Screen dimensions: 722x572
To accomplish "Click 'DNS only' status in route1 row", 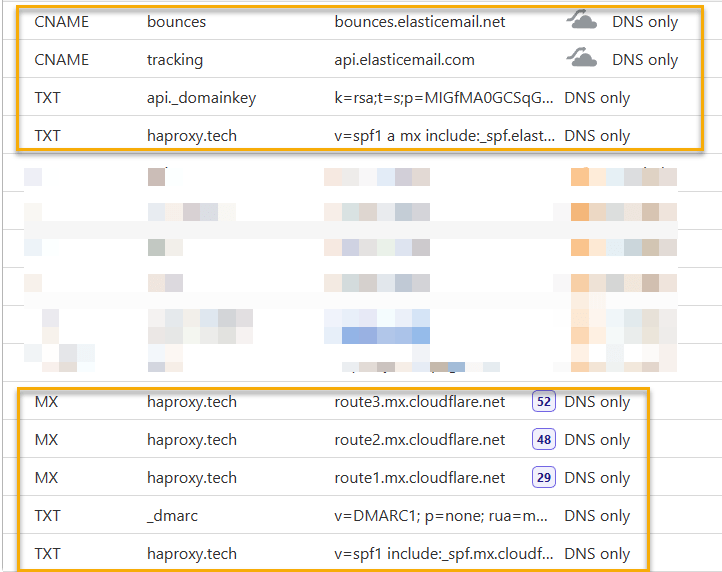I will 597,478.
